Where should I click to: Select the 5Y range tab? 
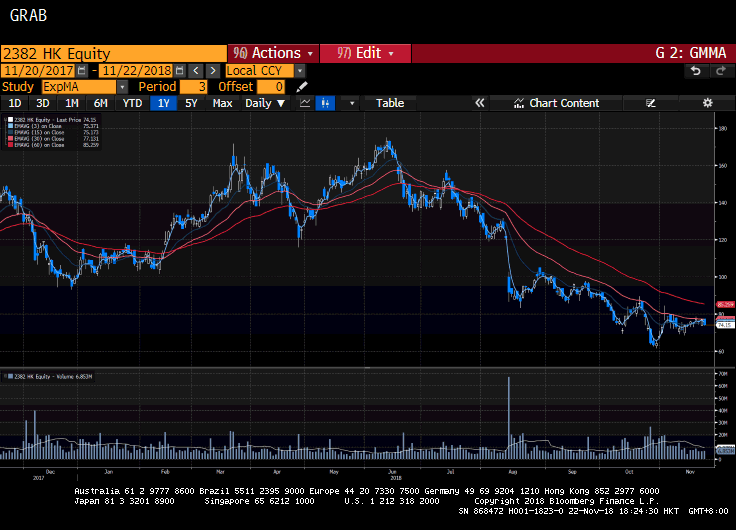191,103
